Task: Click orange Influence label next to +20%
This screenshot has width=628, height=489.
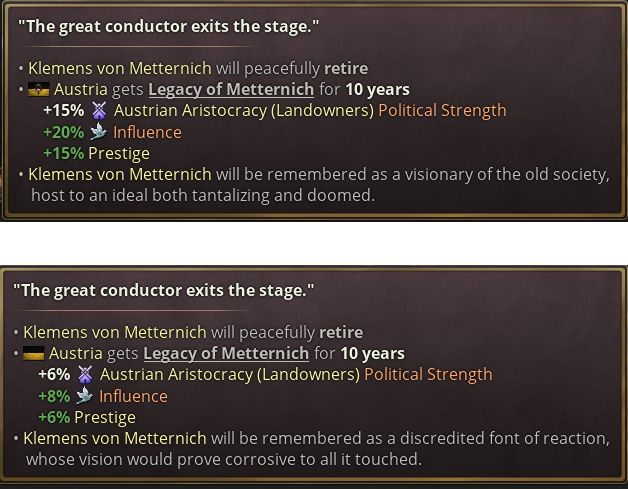Action: point(147,132)
